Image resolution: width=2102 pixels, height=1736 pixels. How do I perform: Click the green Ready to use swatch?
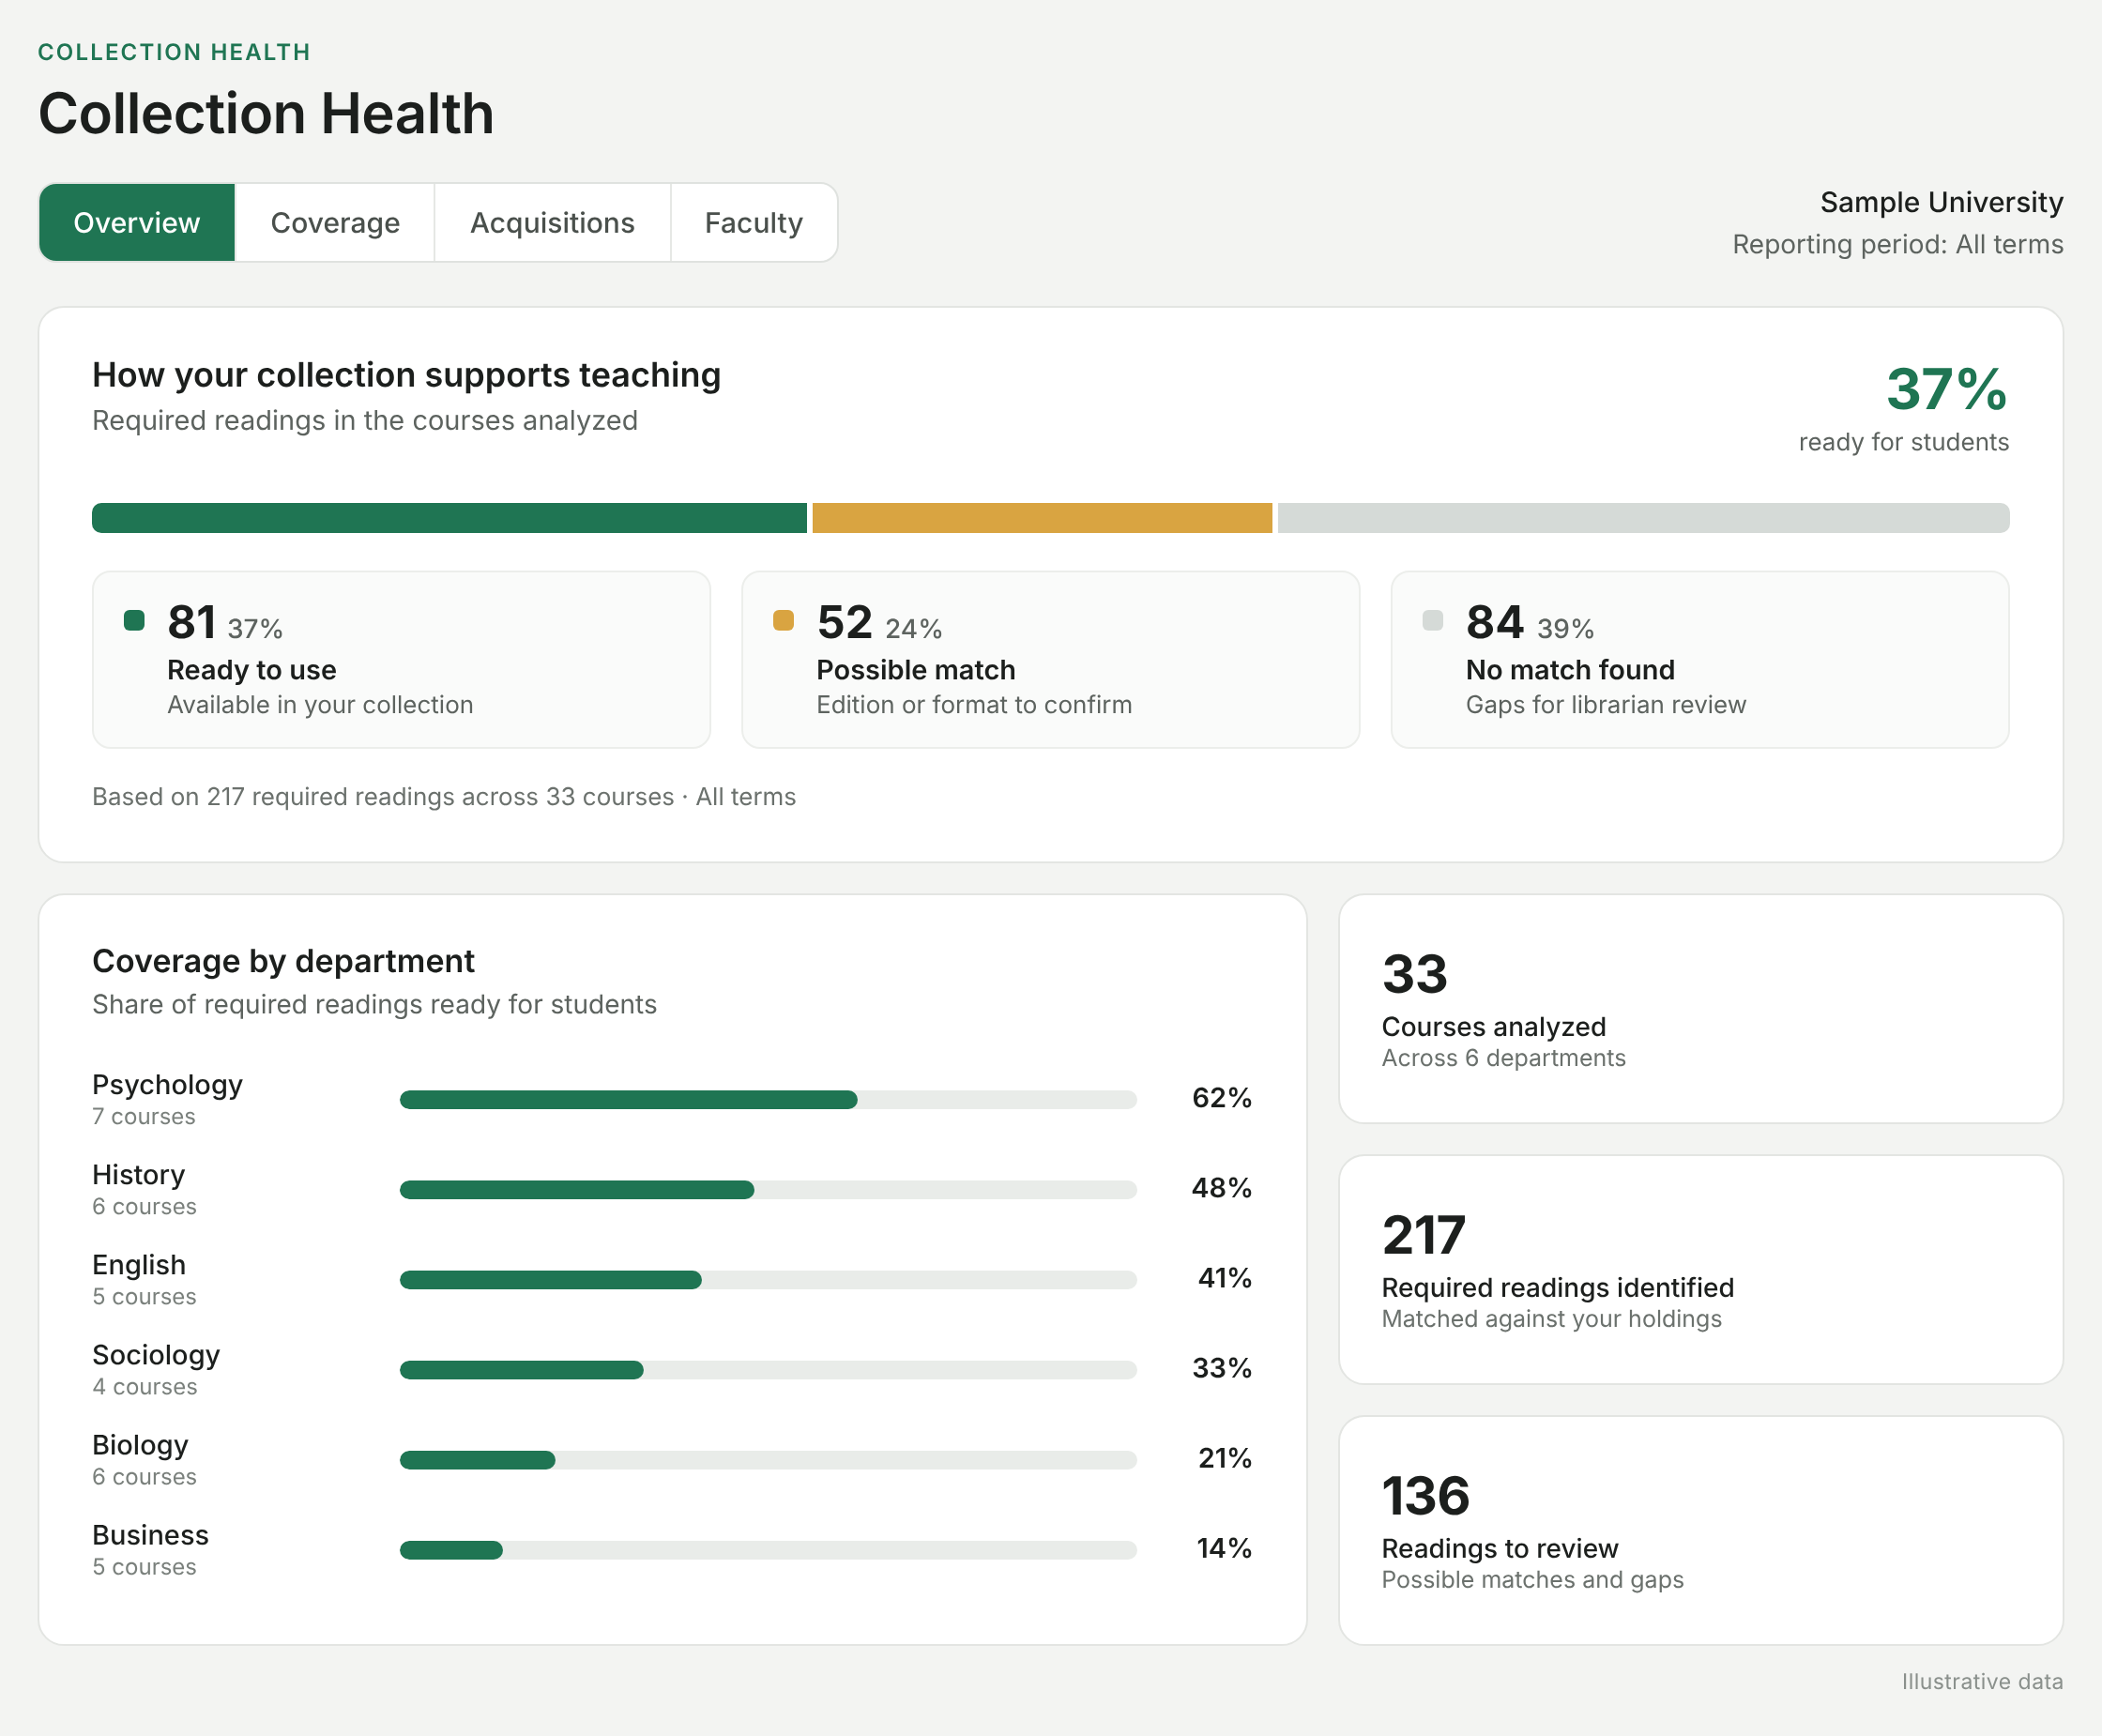coord(134,620)
